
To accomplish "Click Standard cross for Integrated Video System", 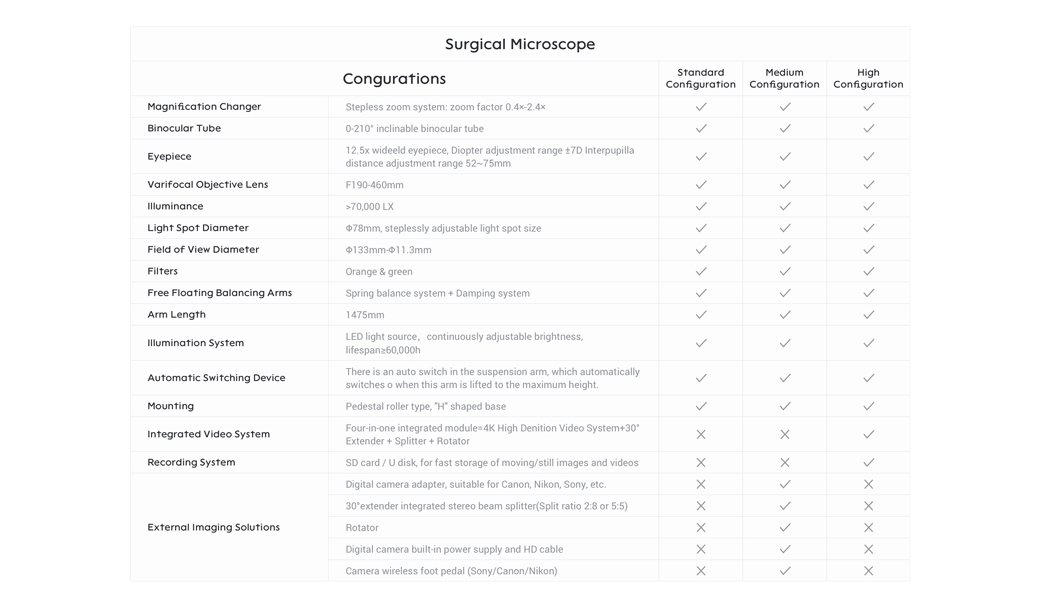I will click(x=700, y=435).
